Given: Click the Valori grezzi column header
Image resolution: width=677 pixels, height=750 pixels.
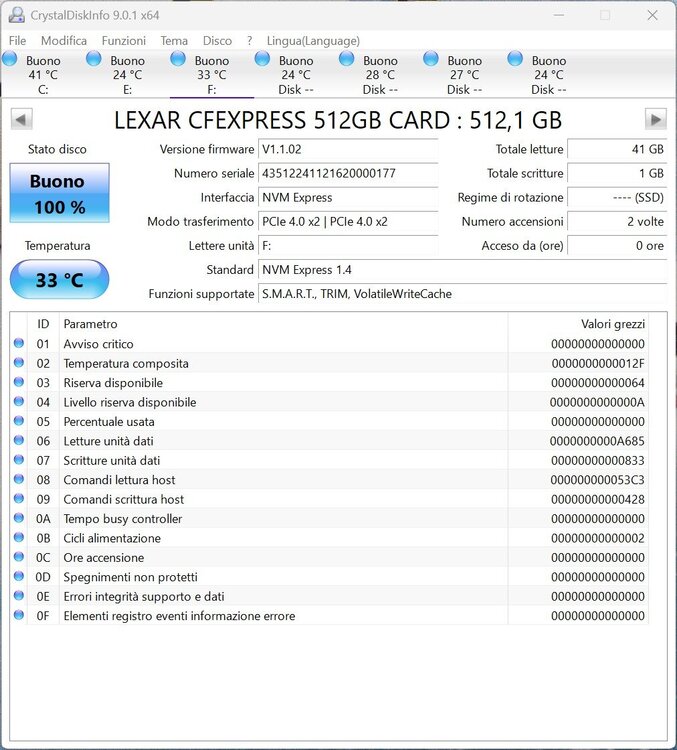Looking at the screenshot, I should pyautogui.click(x=578, y=324).
